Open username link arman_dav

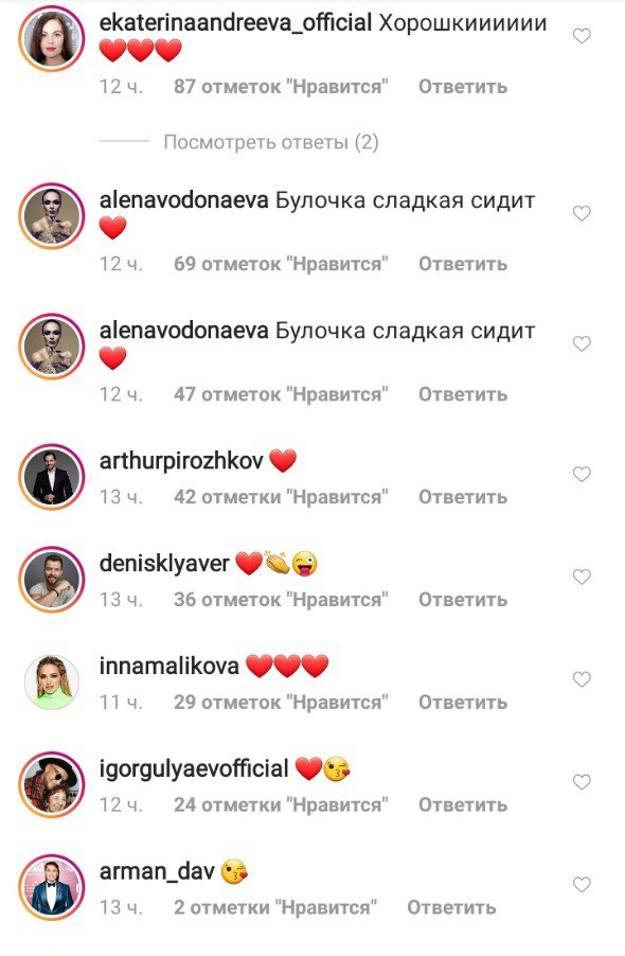point(157,872)
